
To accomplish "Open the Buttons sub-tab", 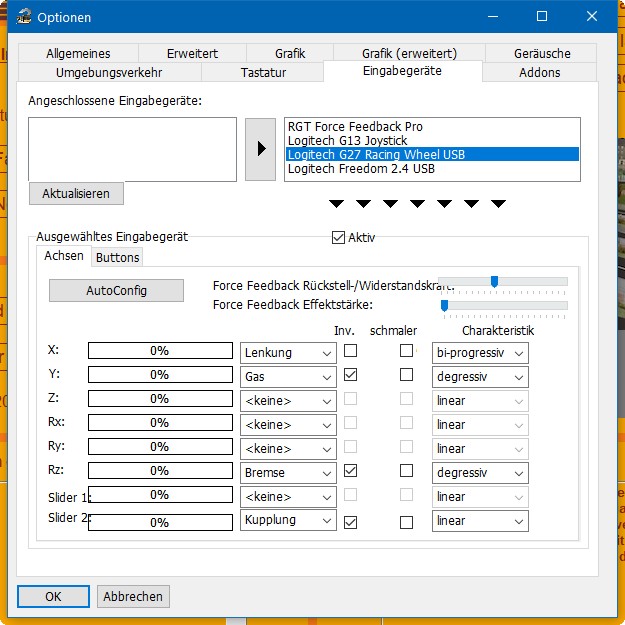I will pos(117,257).
